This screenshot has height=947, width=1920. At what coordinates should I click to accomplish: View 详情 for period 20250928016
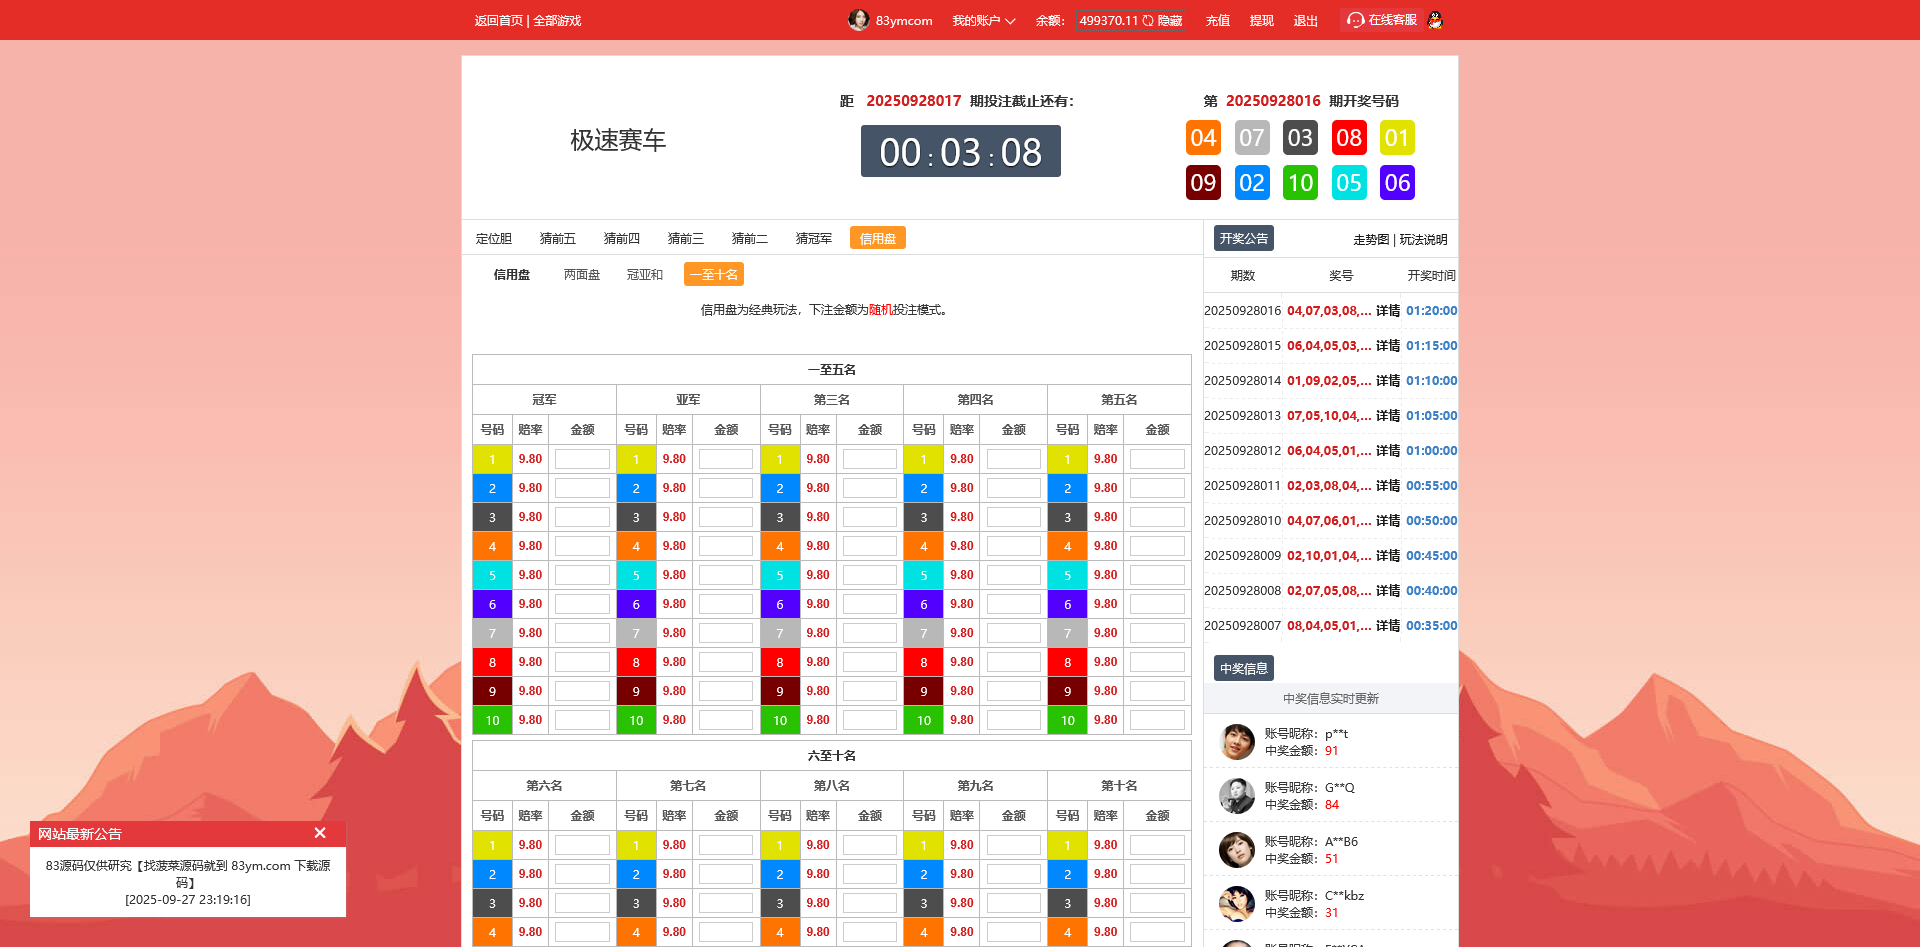pyautogui.click(x=1387, y=311)
